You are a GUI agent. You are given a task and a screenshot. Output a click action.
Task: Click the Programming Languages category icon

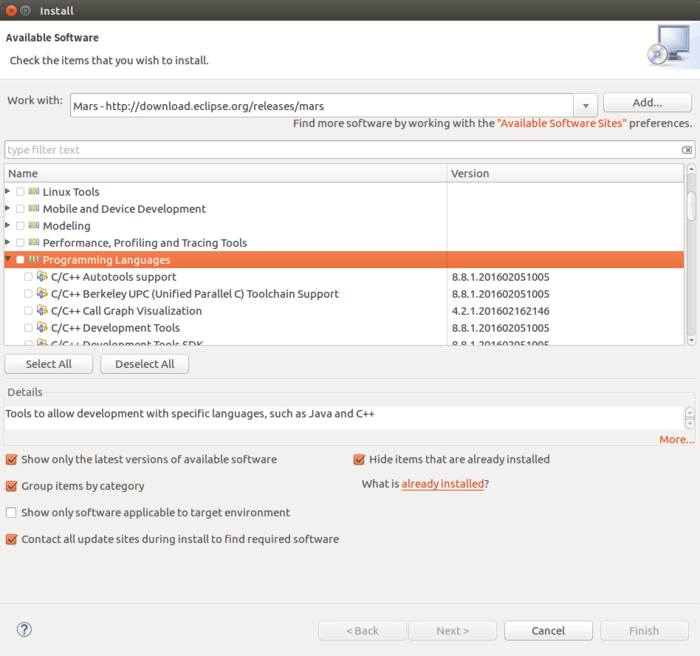33,259
